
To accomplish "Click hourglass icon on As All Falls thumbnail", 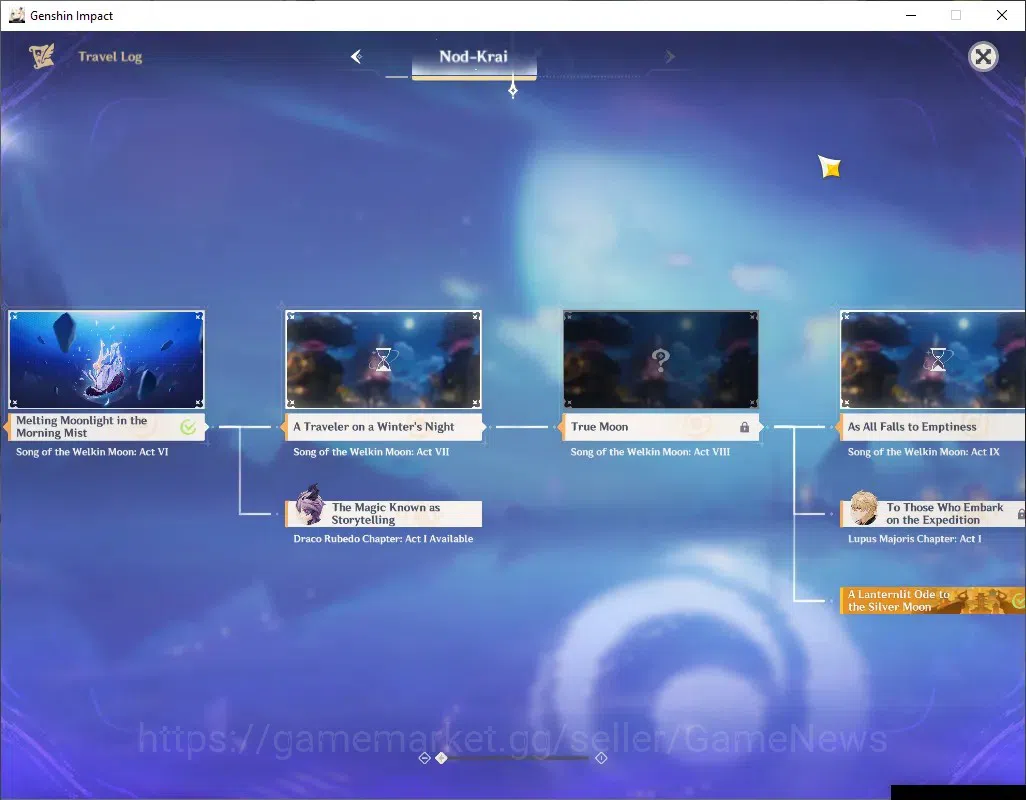I will point(938,359).
